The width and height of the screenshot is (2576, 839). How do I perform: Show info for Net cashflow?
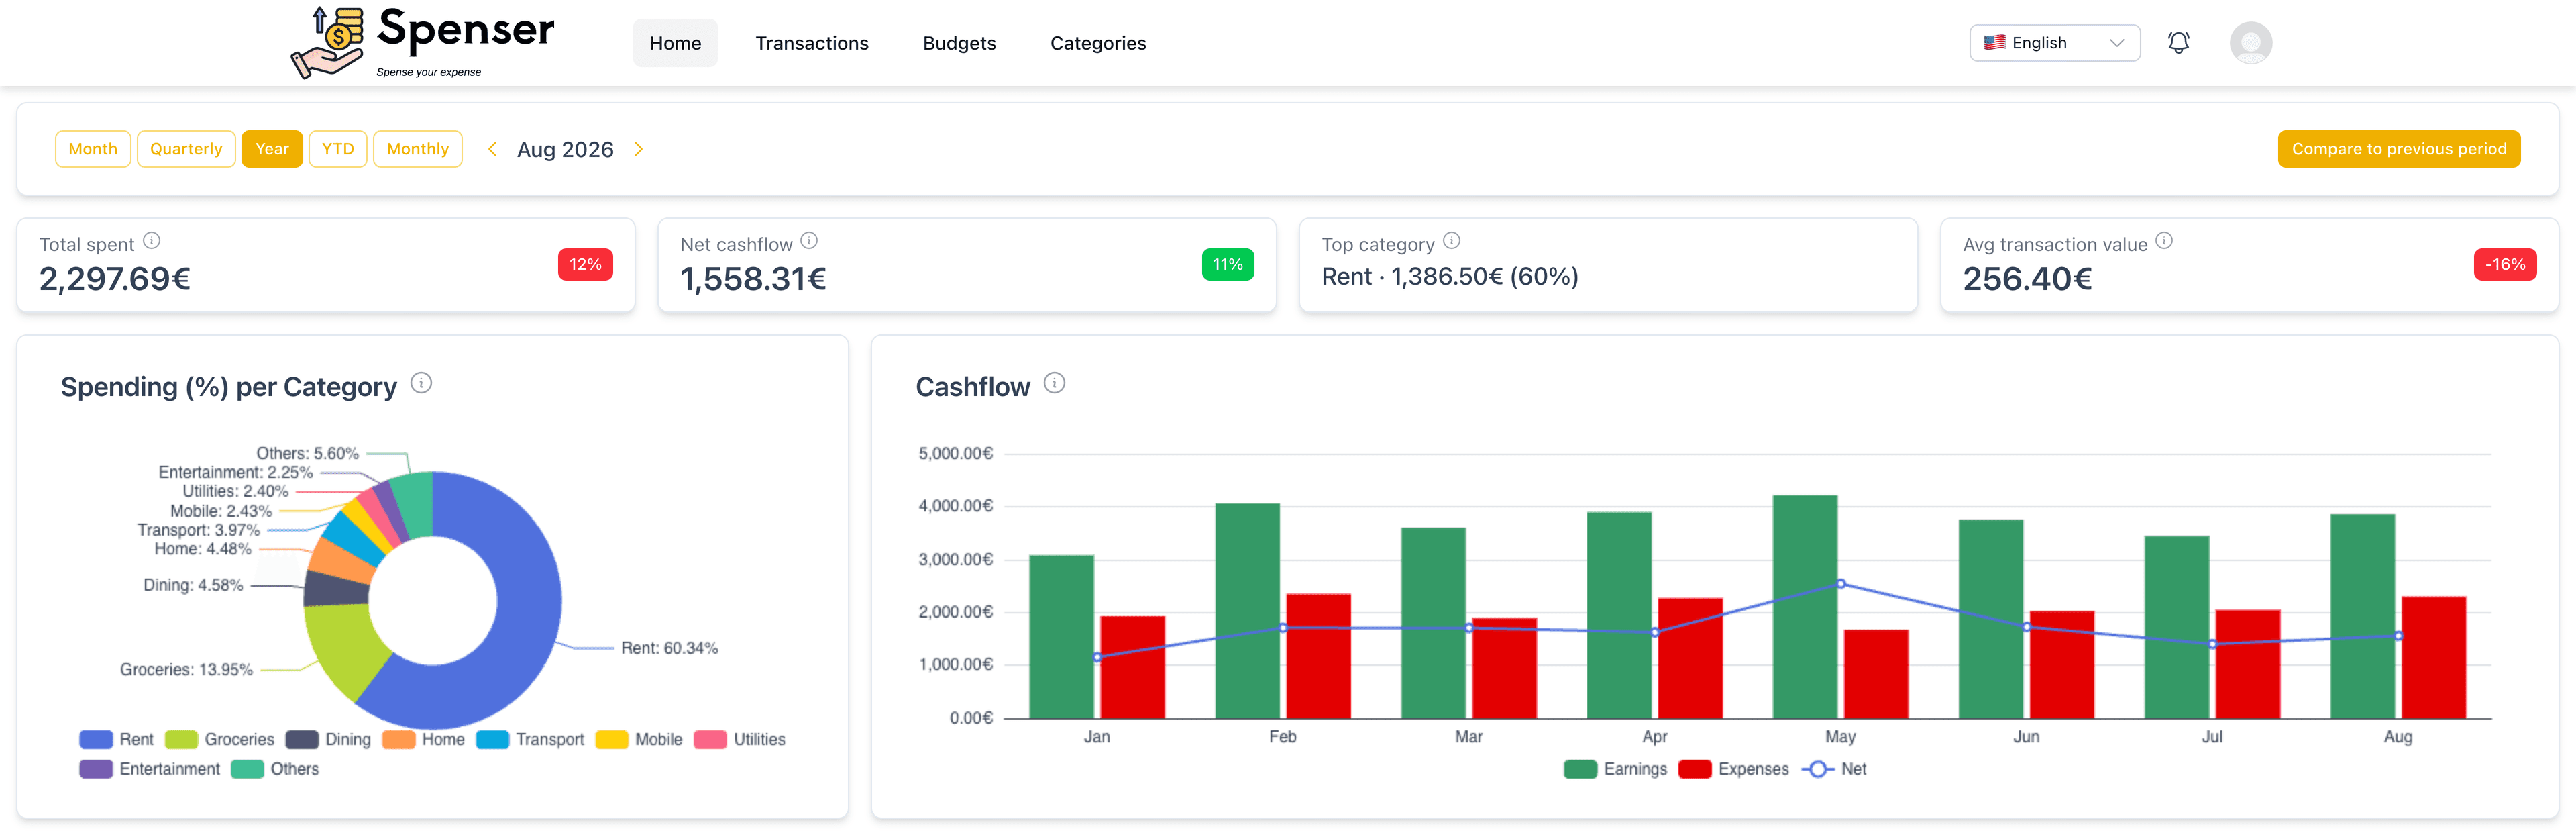click(809, 241)
